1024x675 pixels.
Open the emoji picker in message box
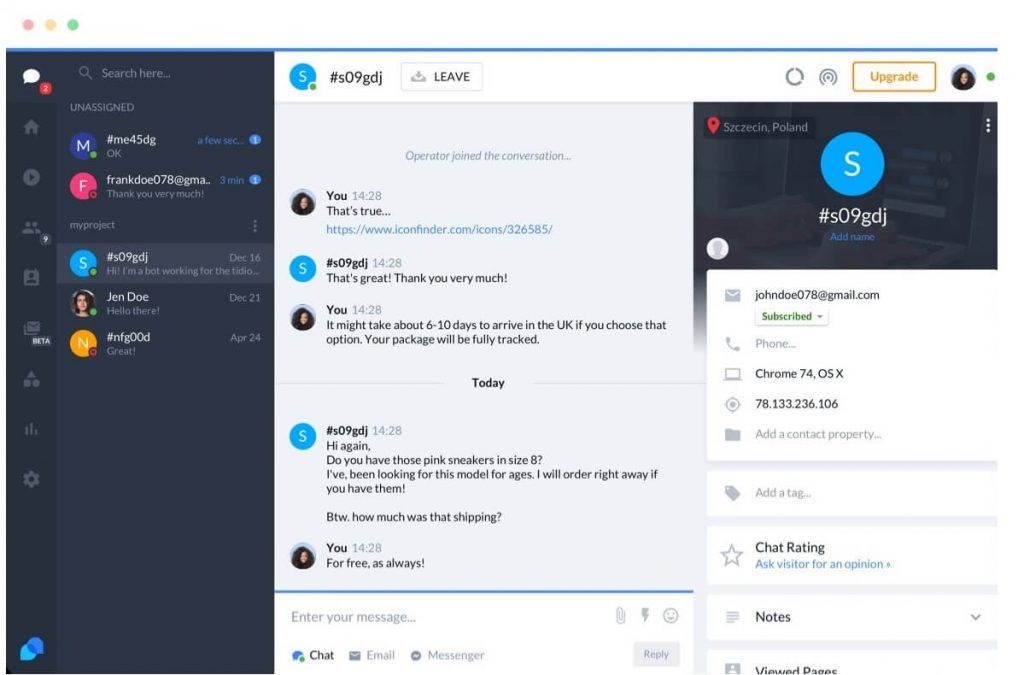[x=670, y=616]
